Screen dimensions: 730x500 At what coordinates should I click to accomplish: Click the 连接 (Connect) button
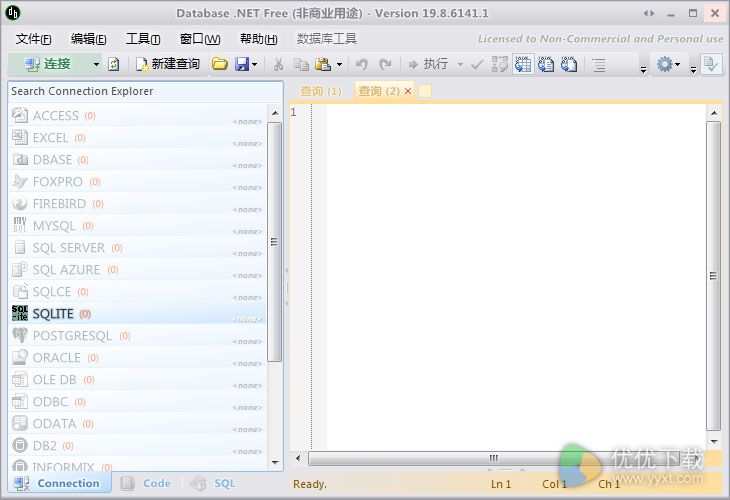48,64
